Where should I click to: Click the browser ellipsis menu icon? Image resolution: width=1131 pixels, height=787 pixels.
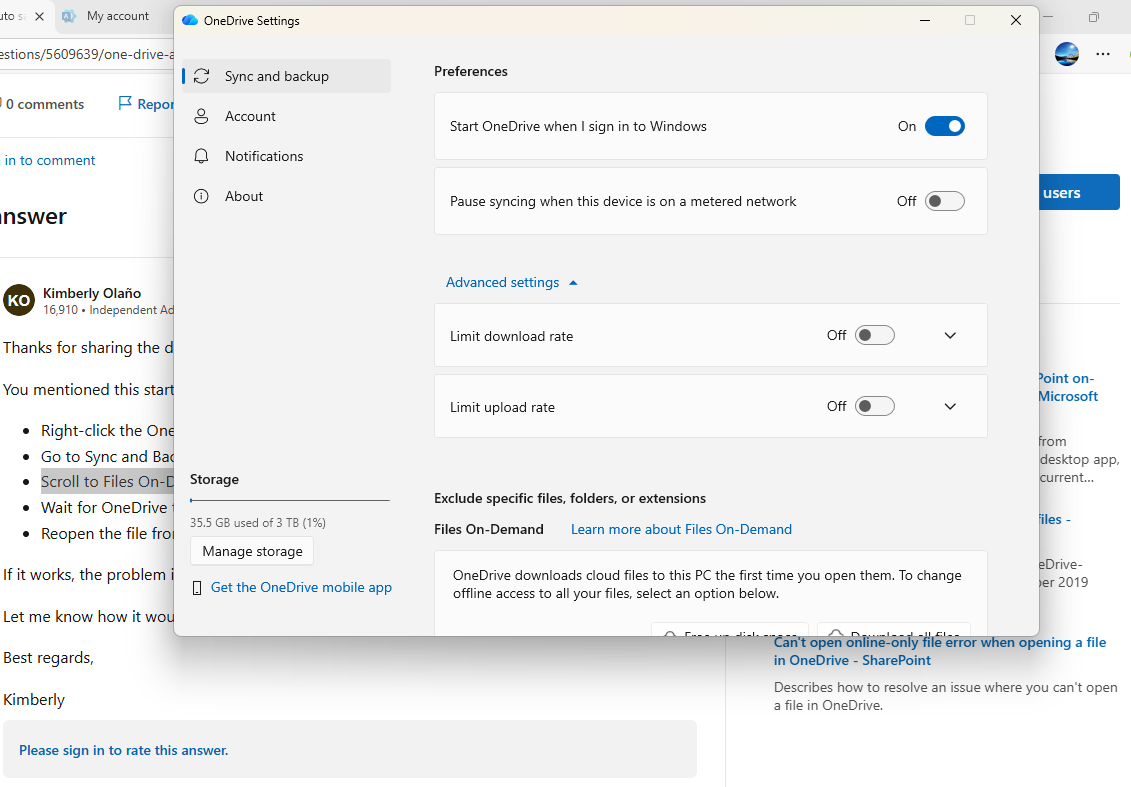[x=1103, y=54]
